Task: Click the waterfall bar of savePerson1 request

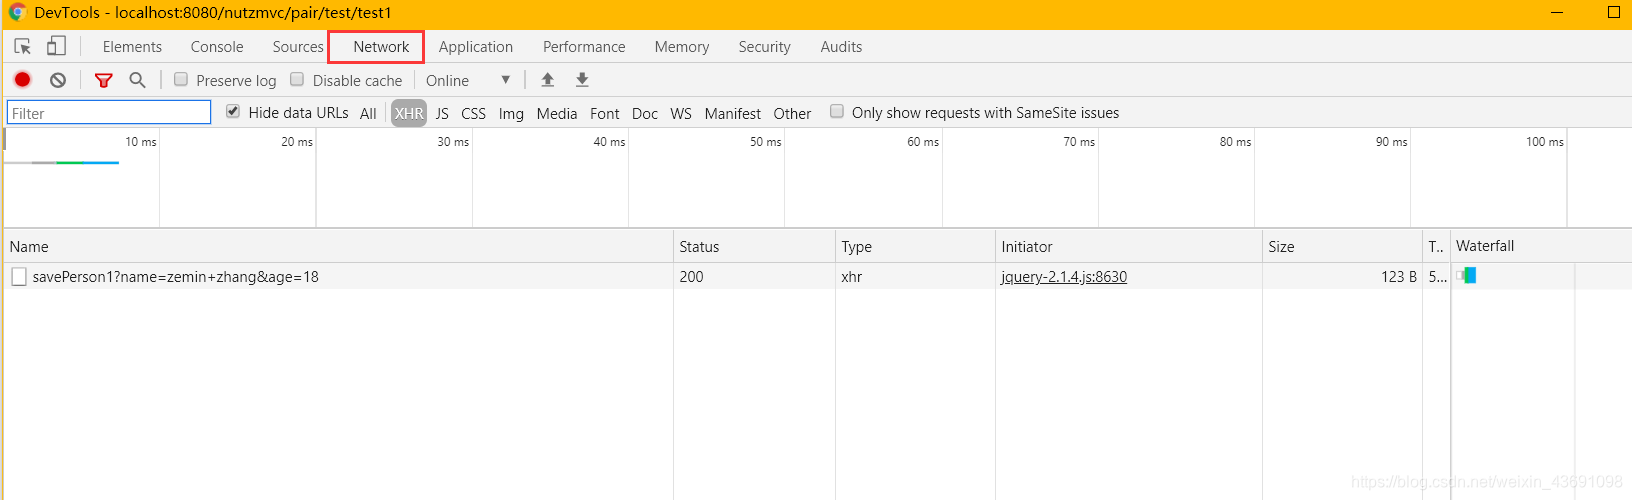Action: [1467, 275]
